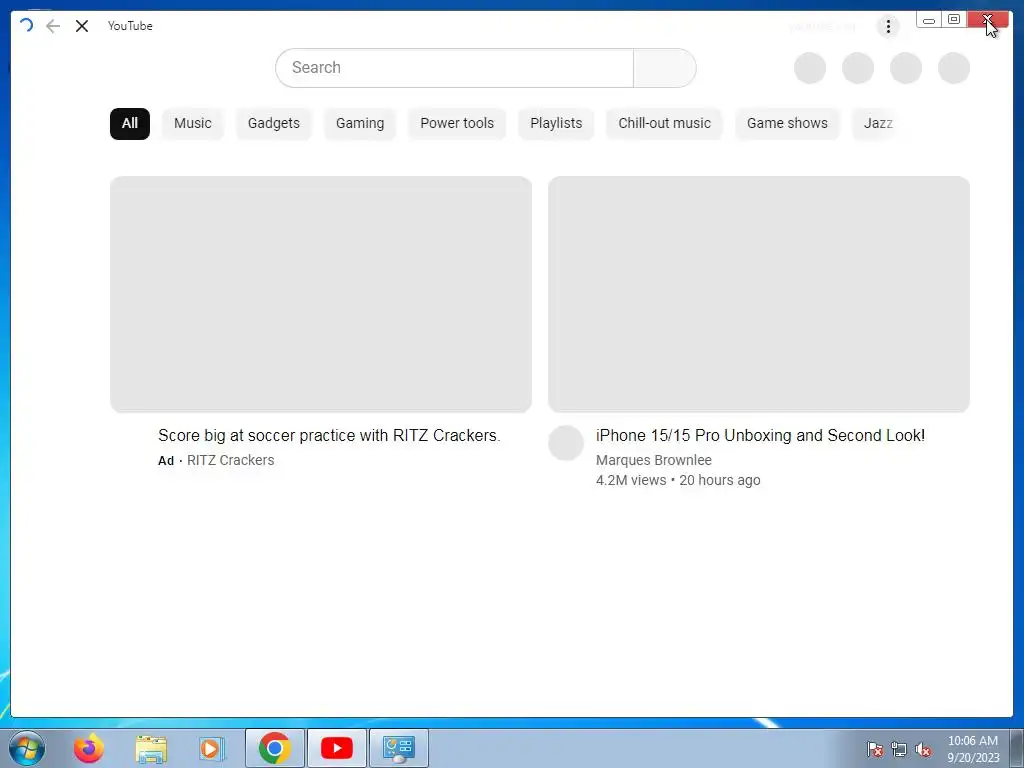Image resolution: width=1024 pixels, height=768 pixels.
Task: Select the Jazz filter chip
Action: pos(878,123)
